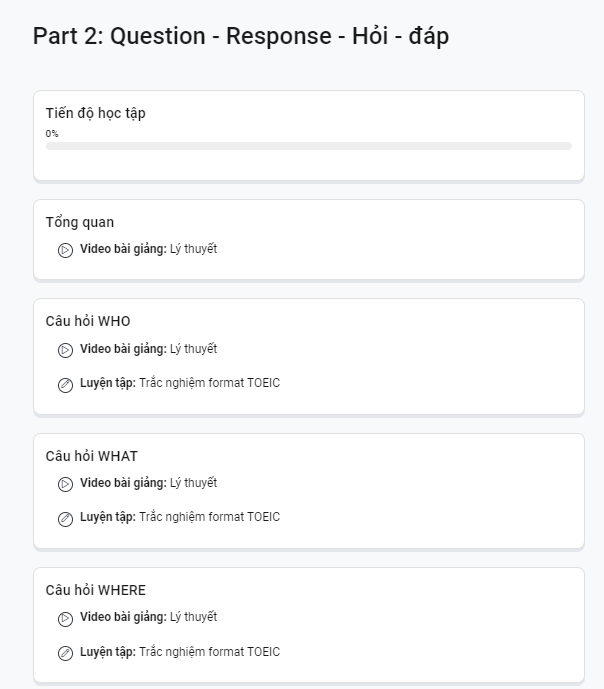
Task: Click the play icon under Tổng quan
Action: (65, 250)
